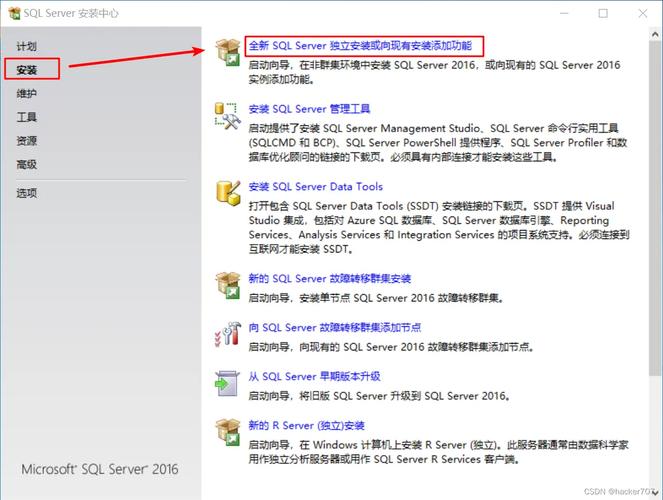Open the 工具 sidebar section
The height and width of the screenshot is (500, 663).
click(x=27, y=117)
